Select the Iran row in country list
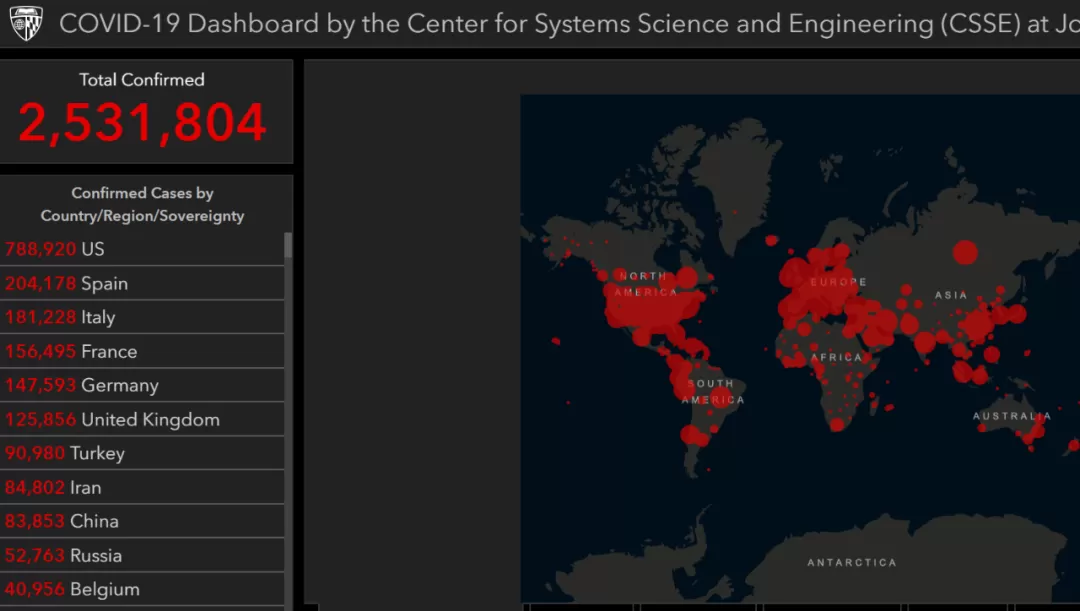Screen dimensions: 1080x611 142,487
